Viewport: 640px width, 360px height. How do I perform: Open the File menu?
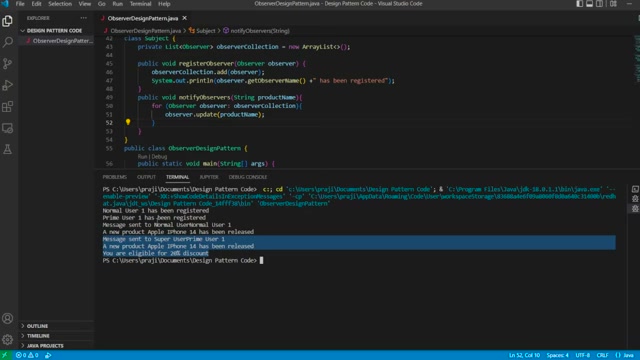coord(20,4)
